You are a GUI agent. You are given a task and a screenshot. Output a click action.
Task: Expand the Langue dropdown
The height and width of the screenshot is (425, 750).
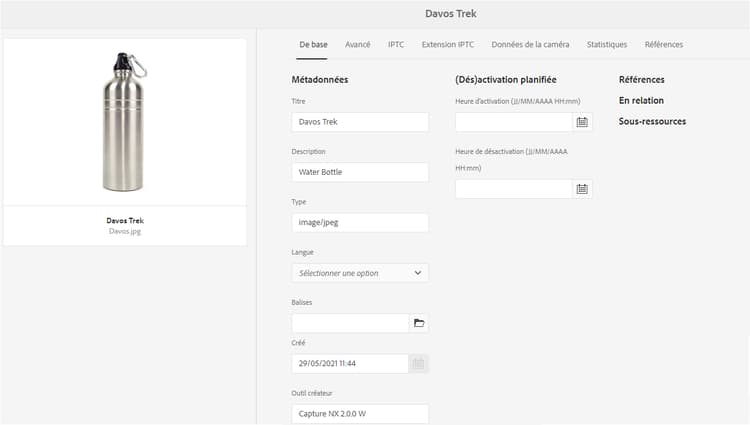pyautogui.click(x=360, y=273)
